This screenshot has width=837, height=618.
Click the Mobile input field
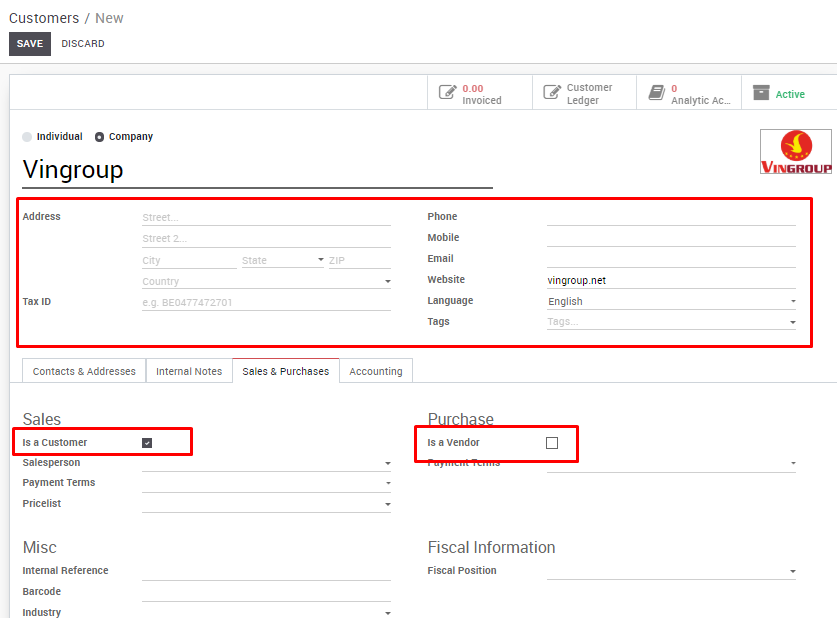point(671,237)
